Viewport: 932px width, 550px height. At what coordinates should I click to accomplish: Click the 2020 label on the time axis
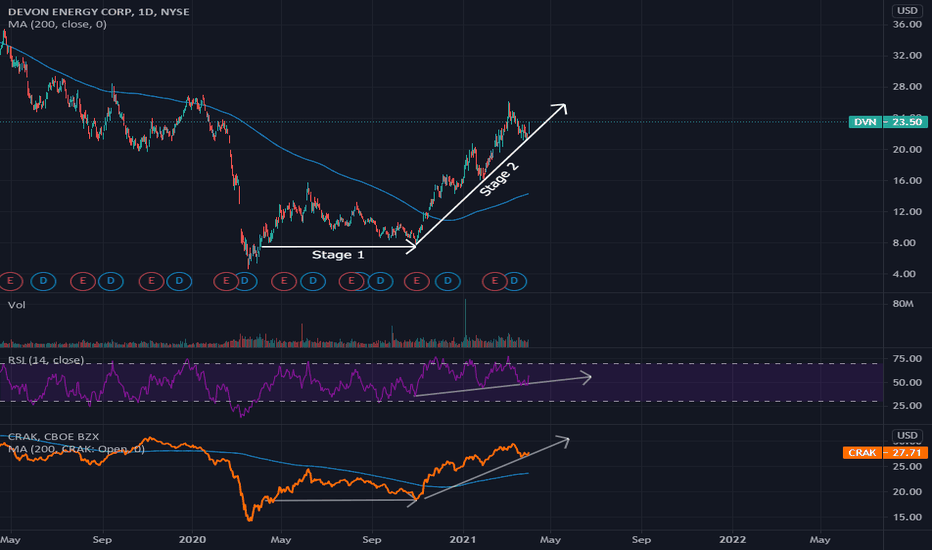(x=192, y=540)
